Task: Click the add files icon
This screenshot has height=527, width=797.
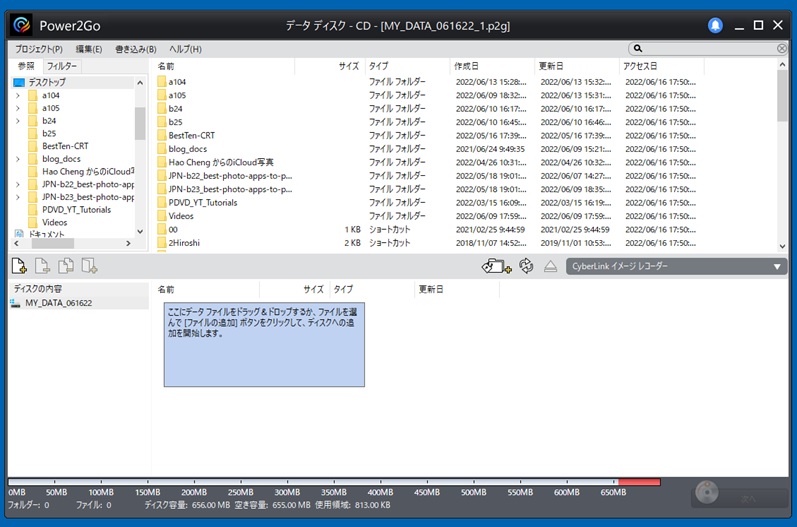Action: [19, 266]
